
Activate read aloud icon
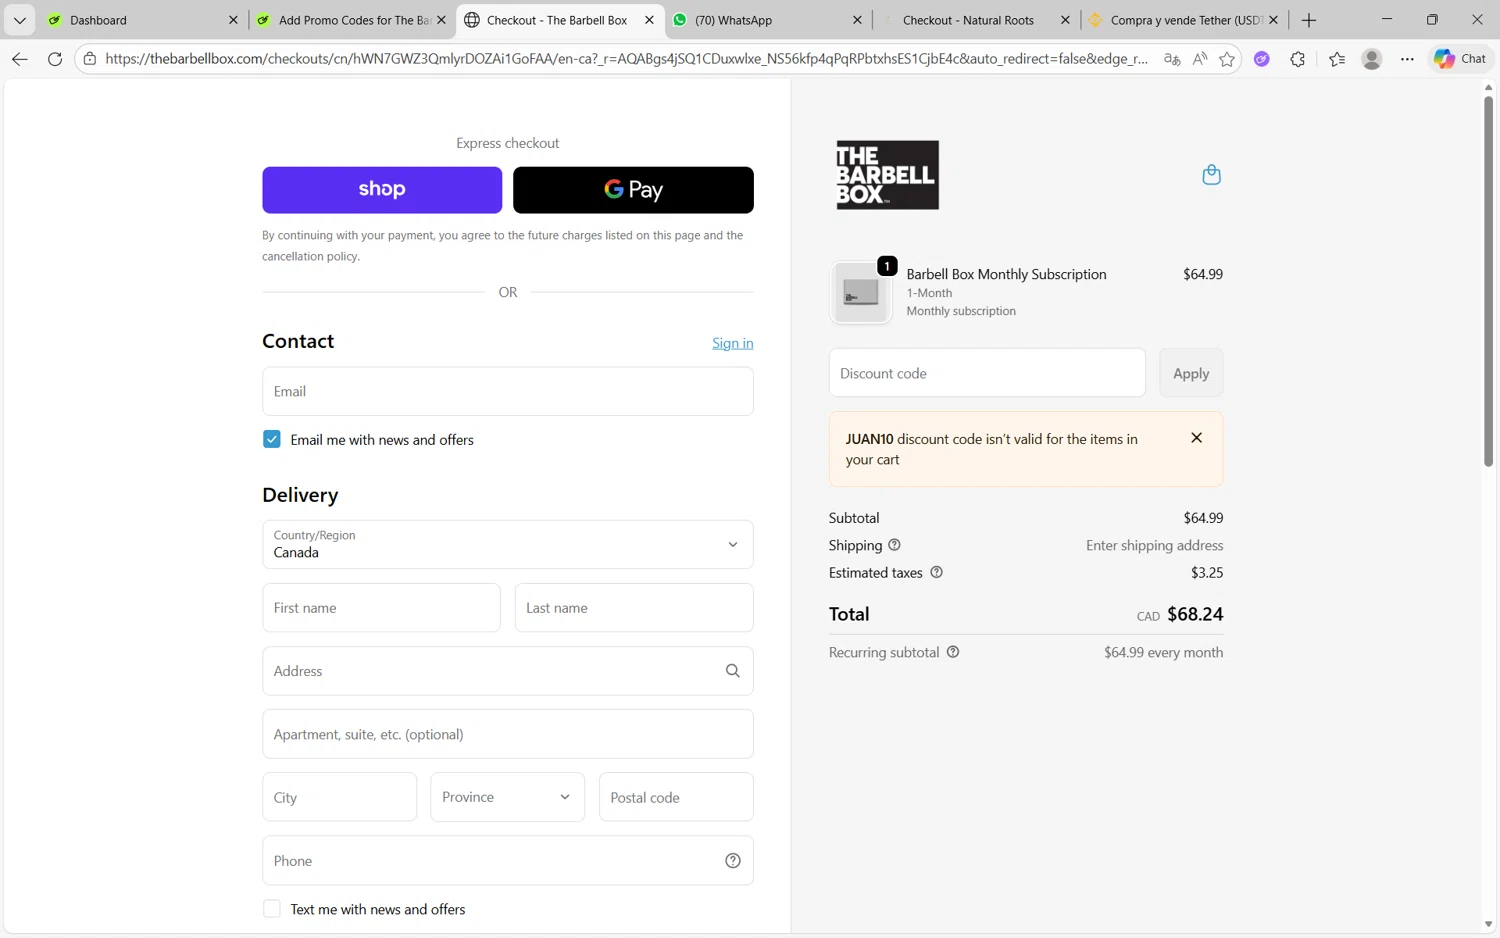[x=1199, y=59]
